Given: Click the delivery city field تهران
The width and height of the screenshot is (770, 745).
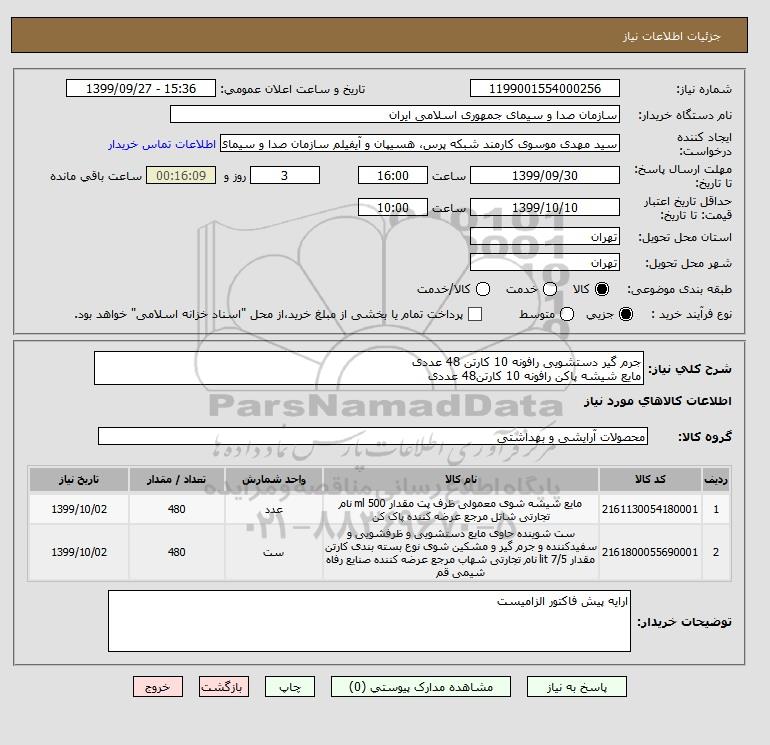Looking at the screenshot, I should [x=545, y=263].
